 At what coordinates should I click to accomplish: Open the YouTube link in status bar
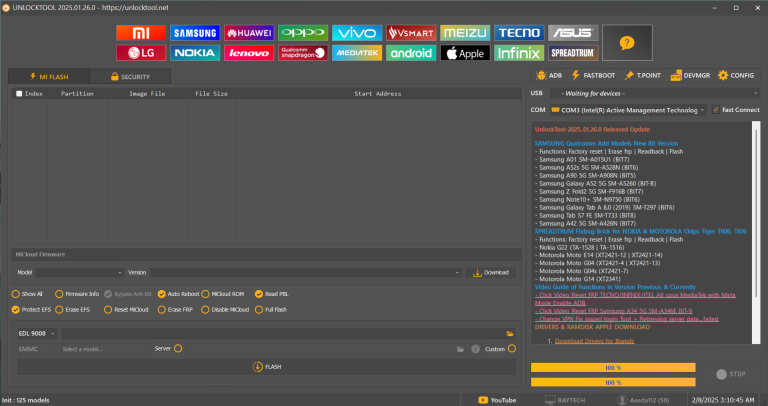point(497,400)
